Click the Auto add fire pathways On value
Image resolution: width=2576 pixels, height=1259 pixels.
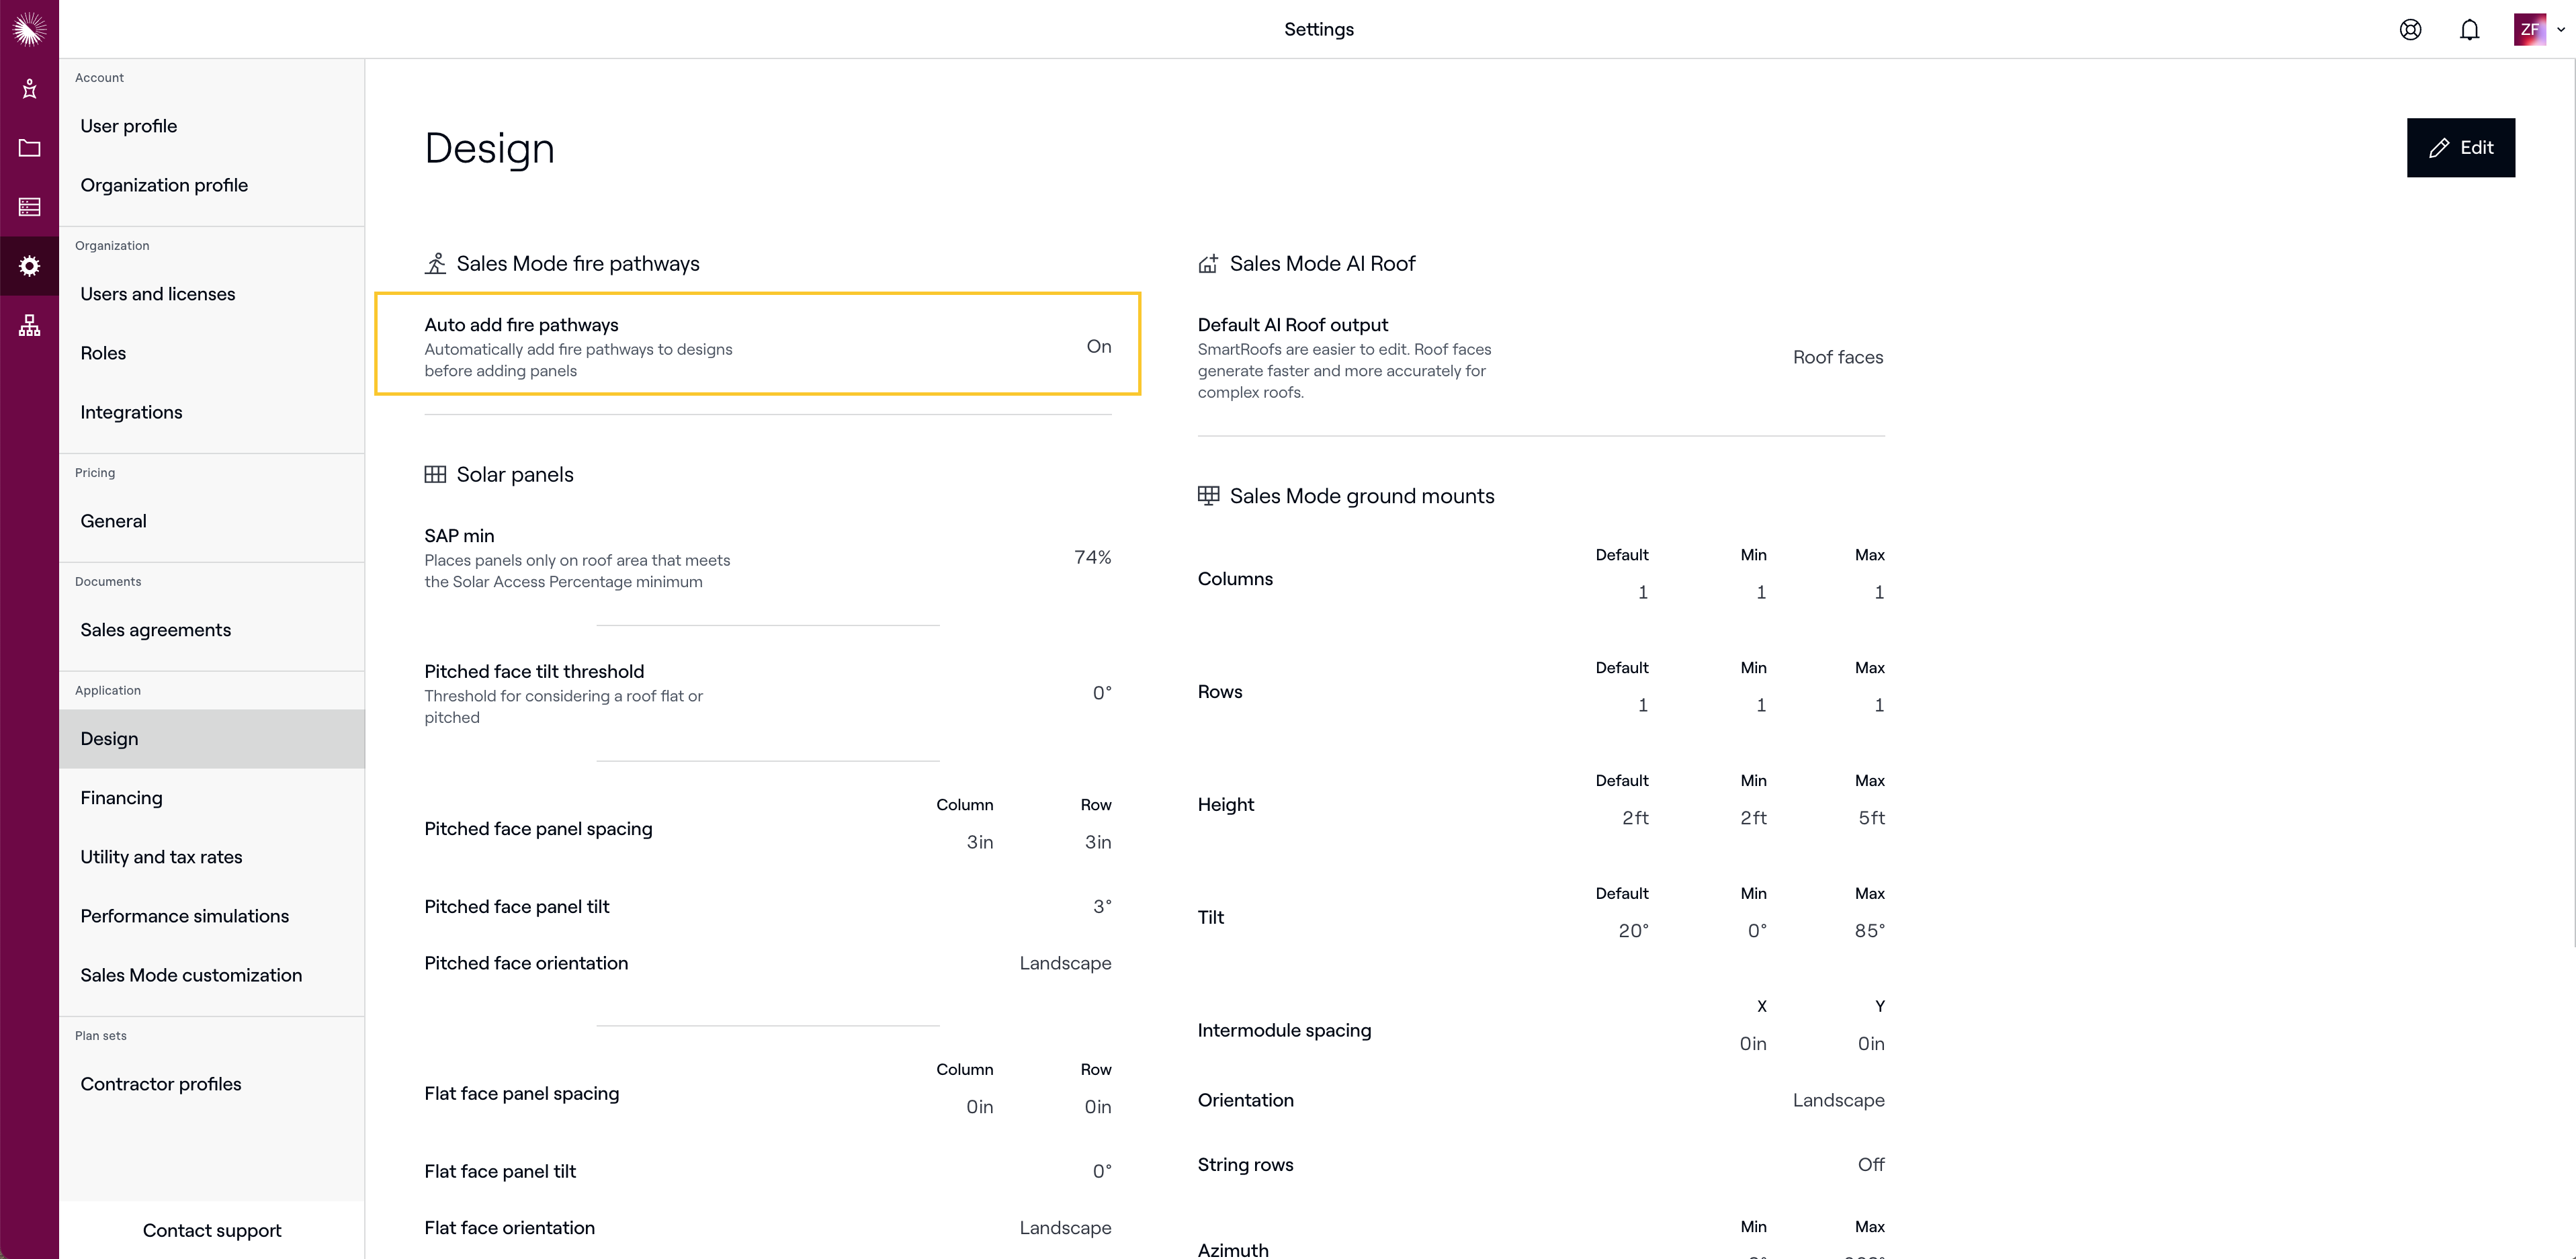pyautogui.click(x=1098, y=346)
